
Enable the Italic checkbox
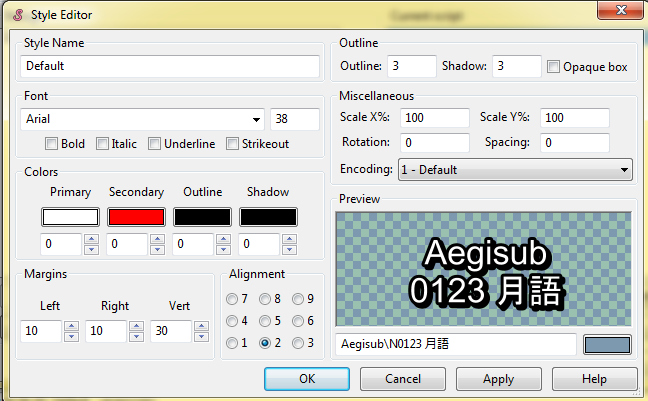point(102,144)
